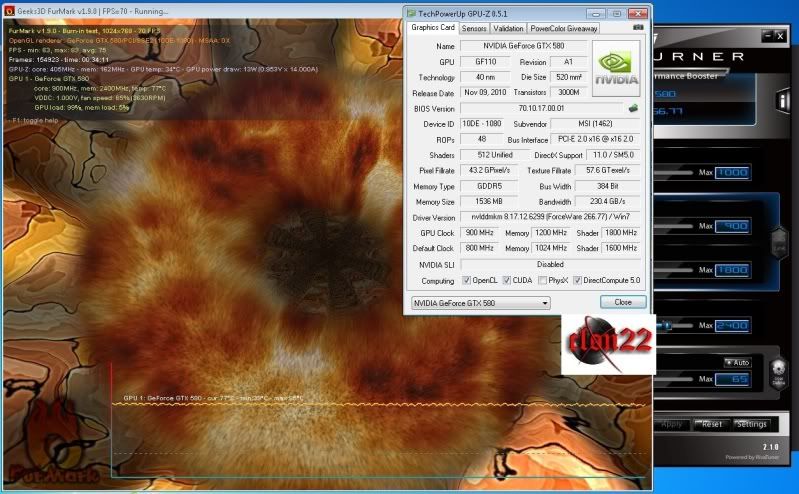Screen dimensions: 799x494
Task: Click the Max 2400 memory clock value box
Action: (732, 325)
